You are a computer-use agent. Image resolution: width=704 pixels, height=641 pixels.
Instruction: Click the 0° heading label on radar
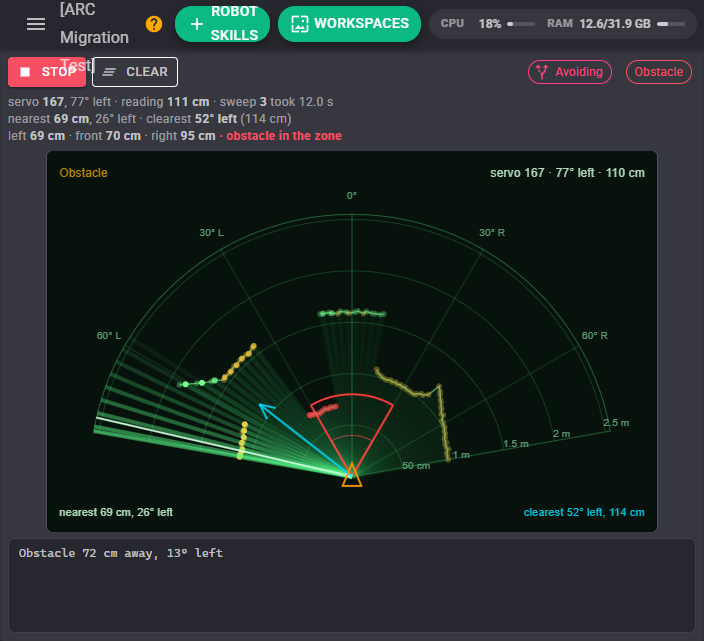[352, 196]
